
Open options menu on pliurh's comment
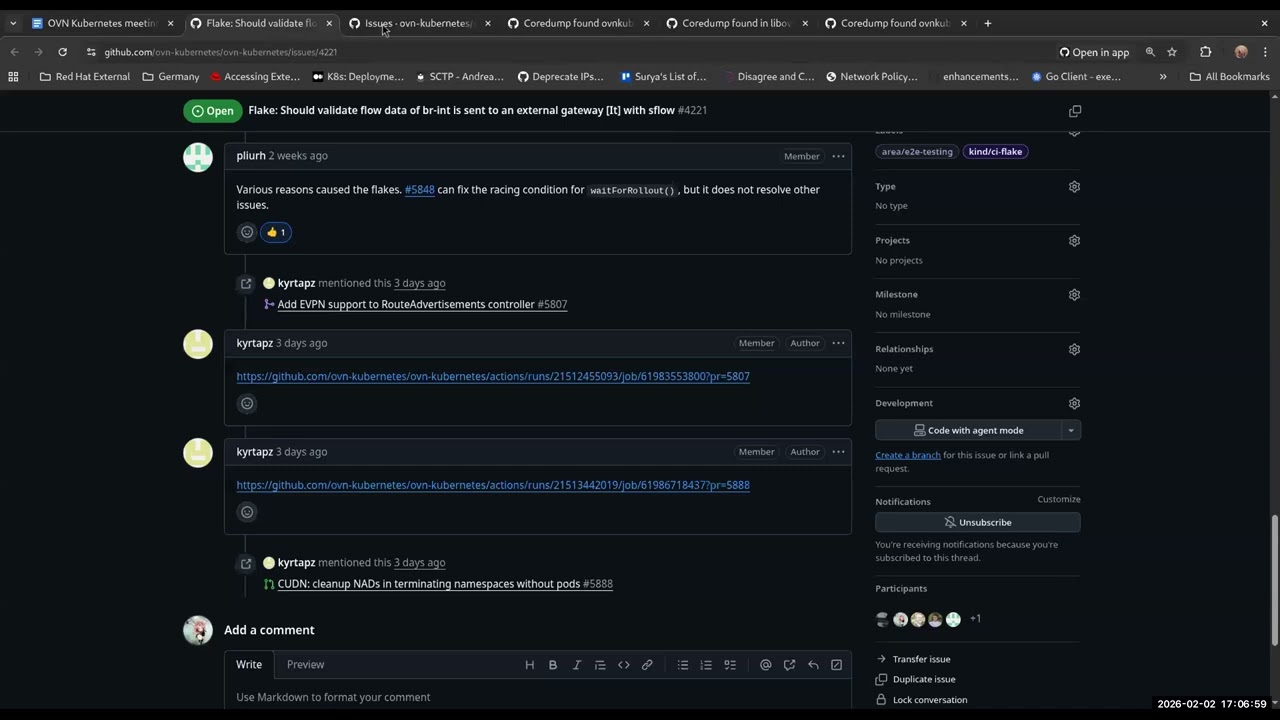tap(838, 156)
